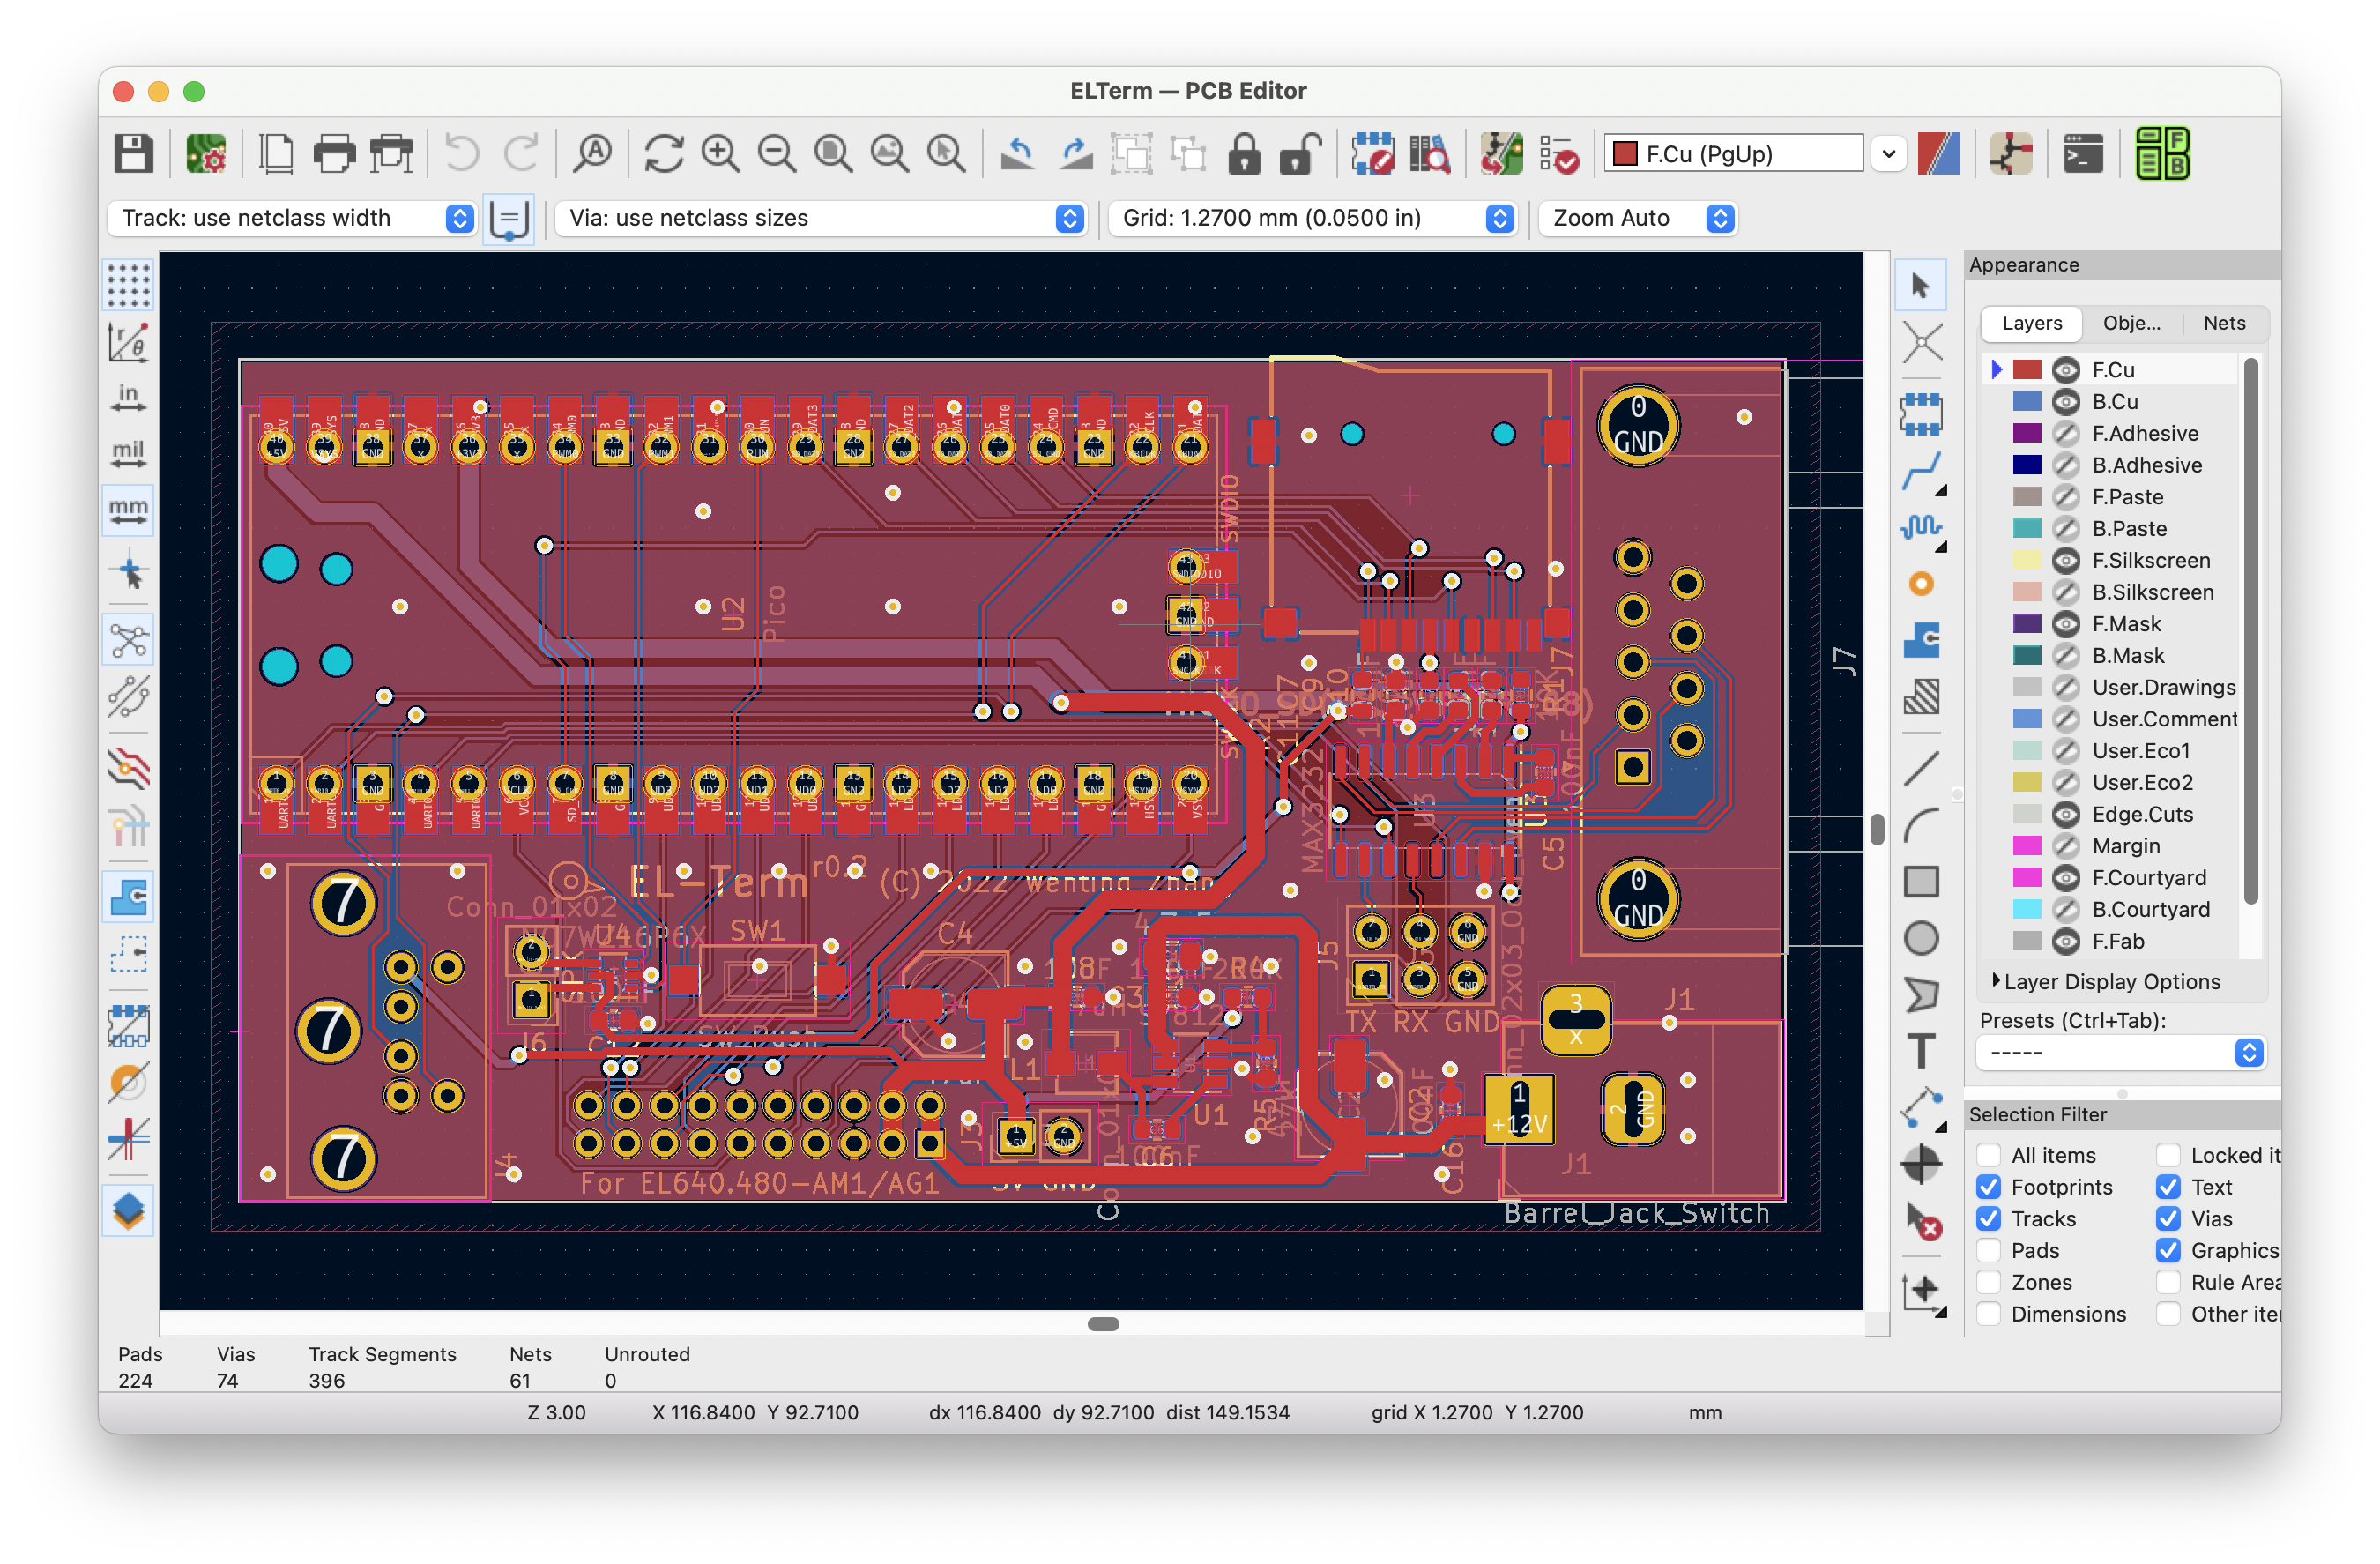Switch units to millimeters
This screenshot has height=1564, width=2380.
click(128, 510)
